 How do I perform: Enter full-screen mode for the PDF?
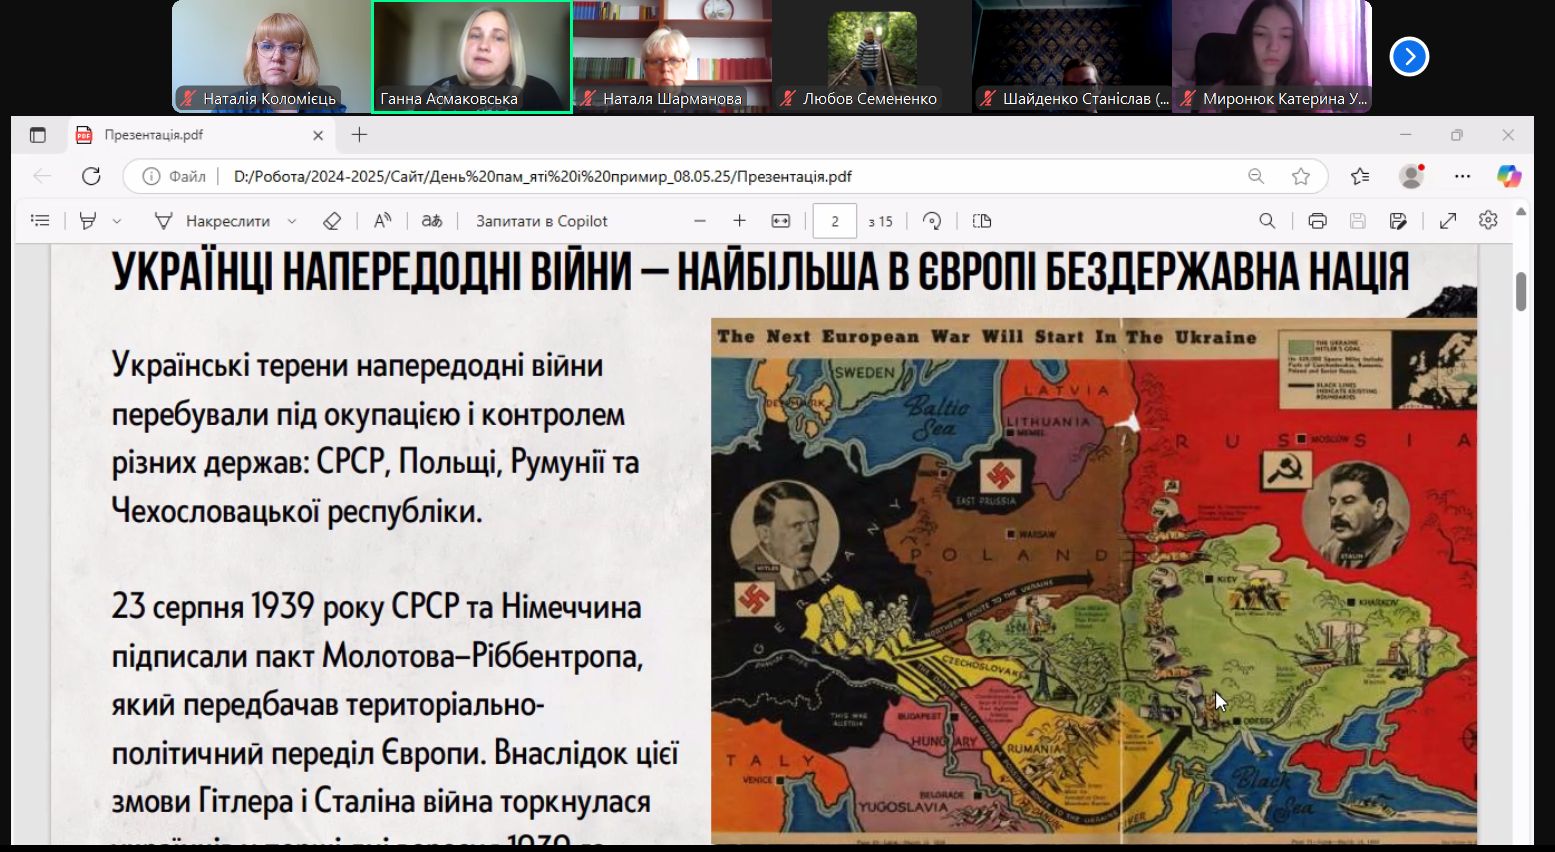(1447, 221)
